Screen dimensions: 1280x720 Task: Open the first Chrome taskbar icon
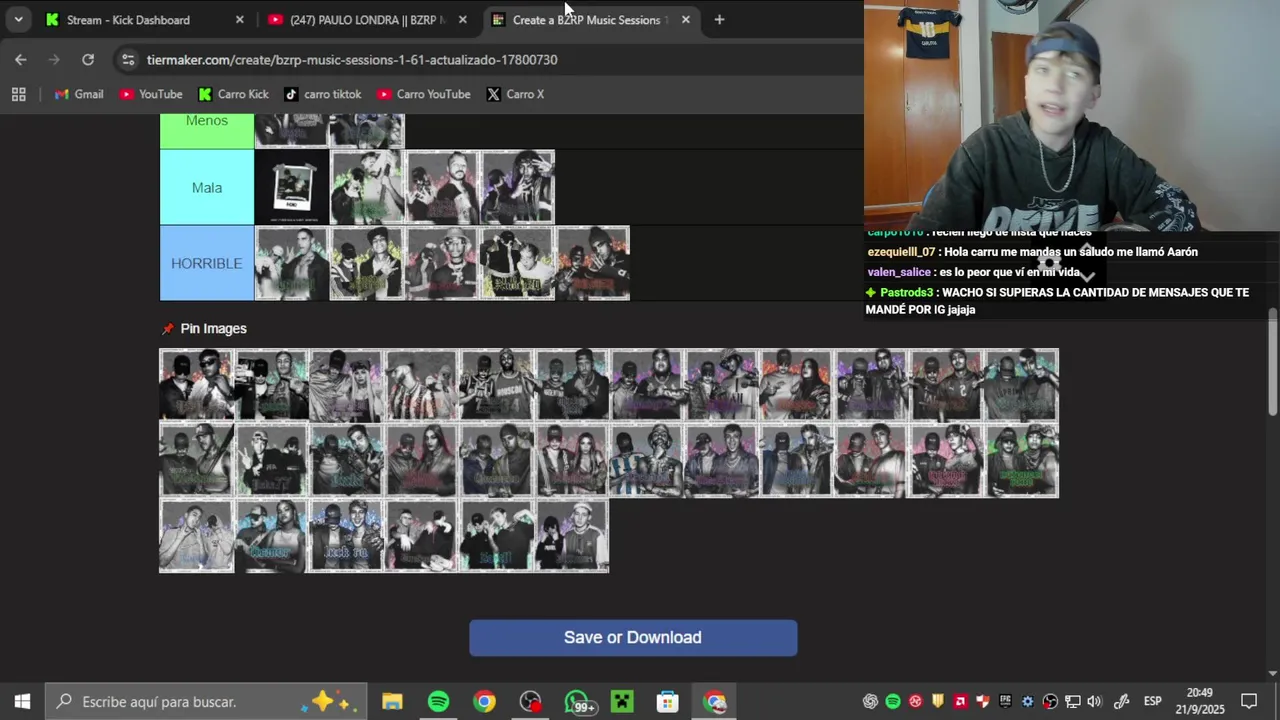click(484, 702)
